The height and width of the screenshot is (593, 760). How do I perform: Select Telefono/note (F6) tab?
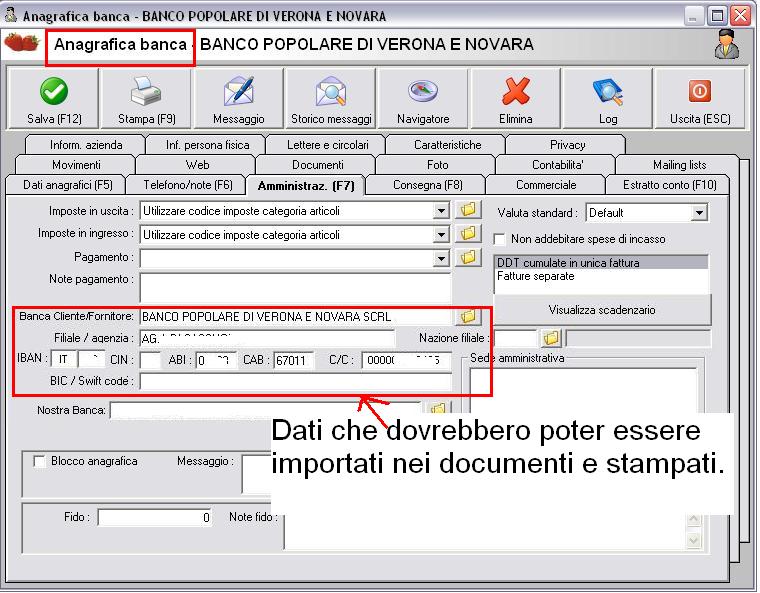pyautogui.click(x=188, y=185)
